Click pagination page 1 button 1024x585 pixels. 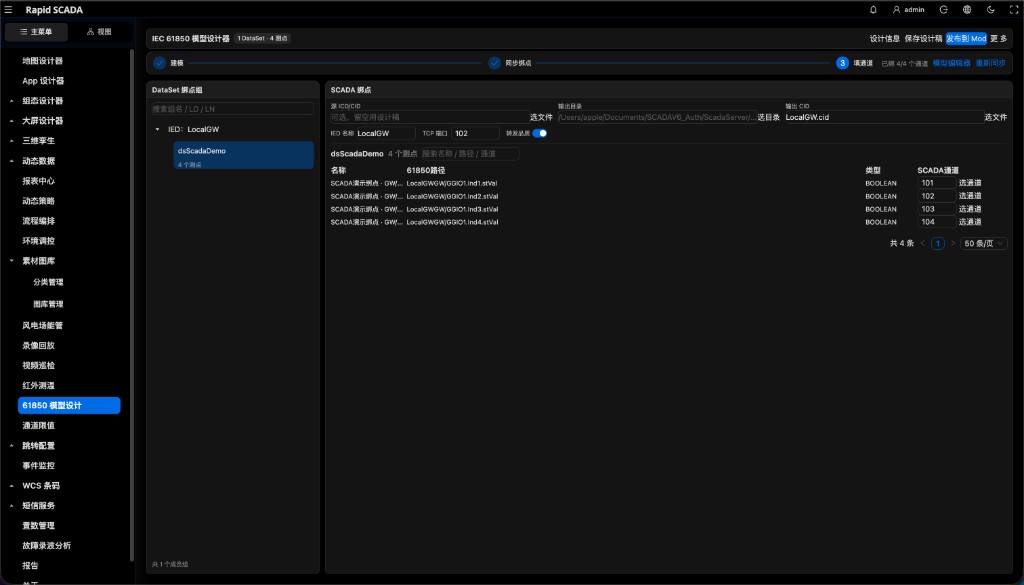tap(938, 244)
